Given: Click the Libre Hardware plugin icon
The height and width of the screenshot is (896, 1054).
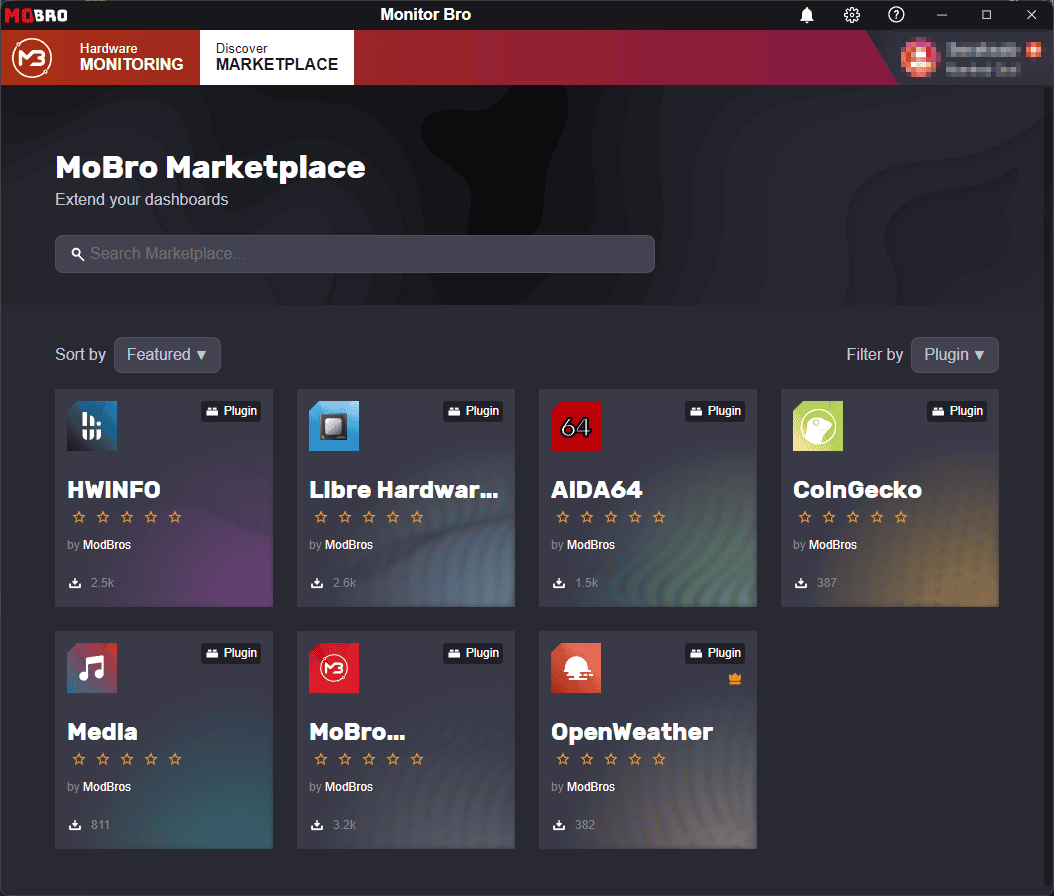Looking at the screenshot, I should 334,426.
